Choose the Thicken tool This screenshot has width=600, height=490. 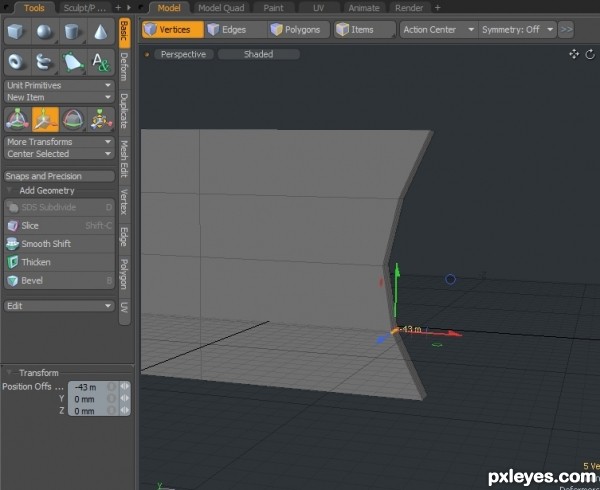[59, 262]
